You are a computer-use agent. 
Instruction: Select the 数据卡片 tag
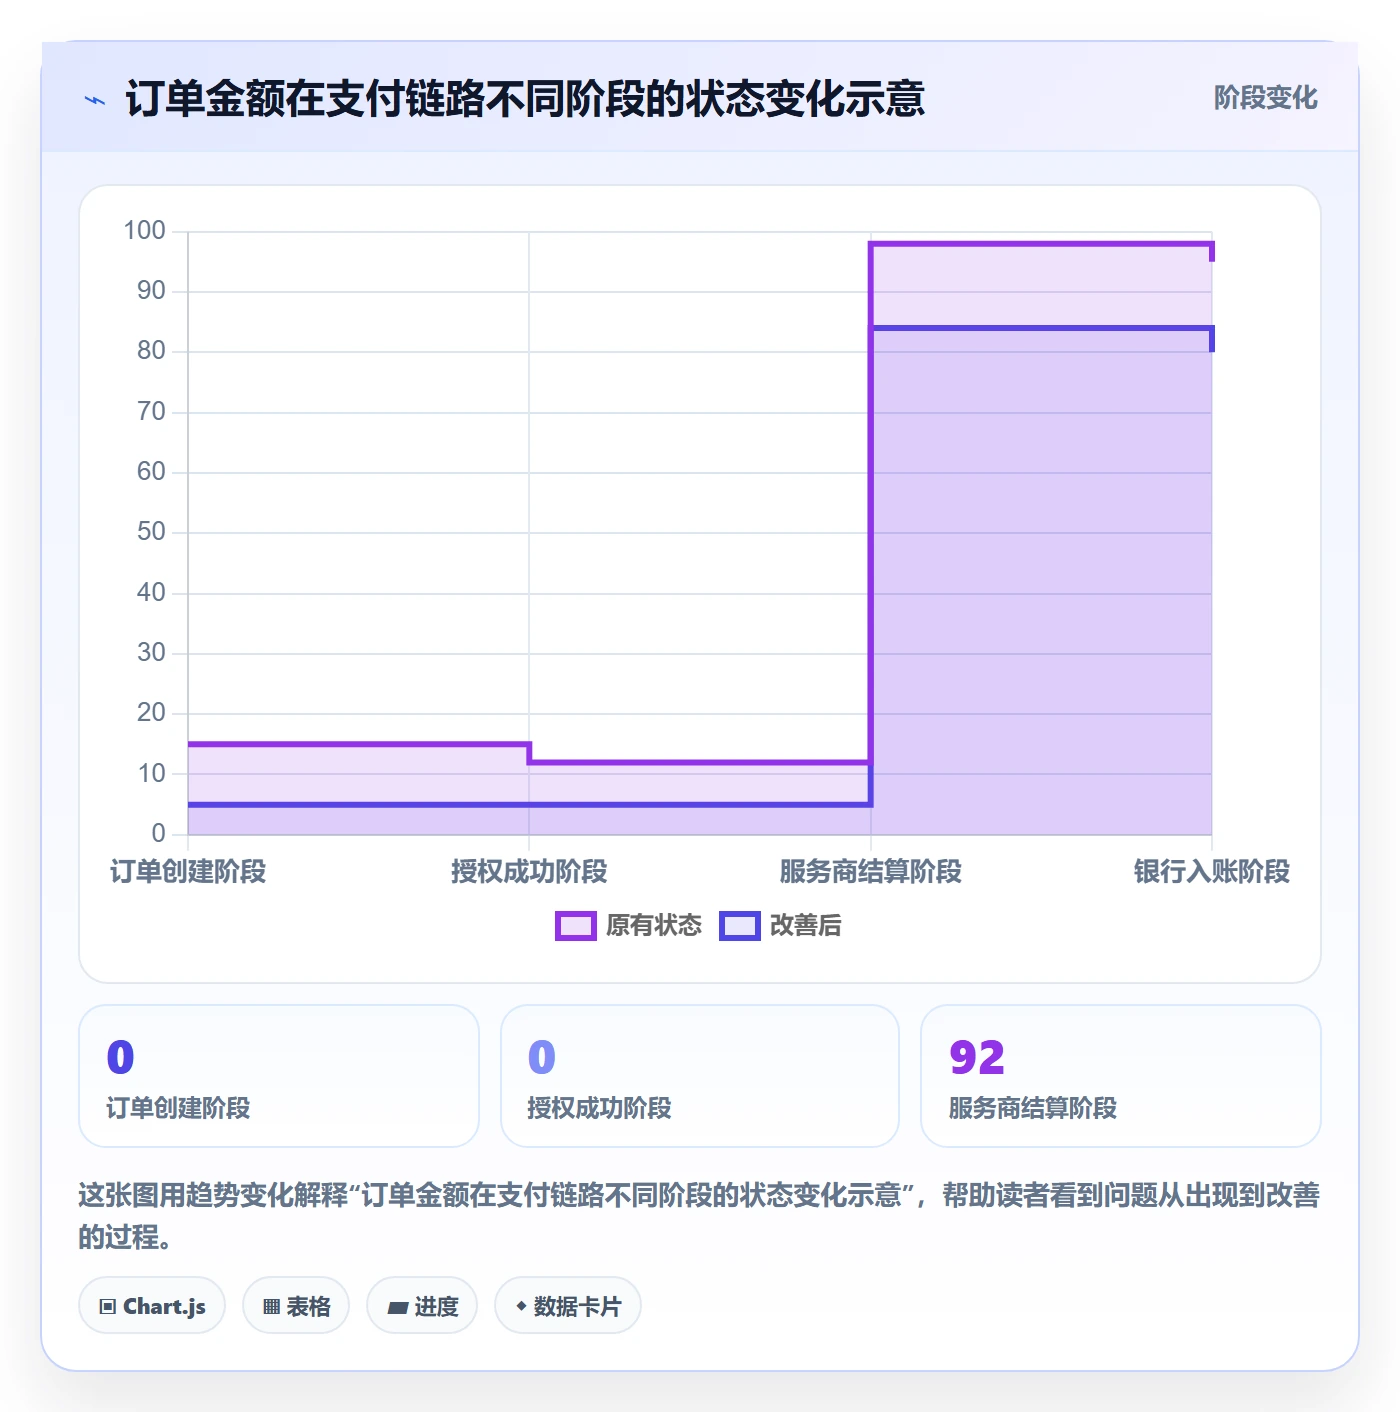(568, 1305)
